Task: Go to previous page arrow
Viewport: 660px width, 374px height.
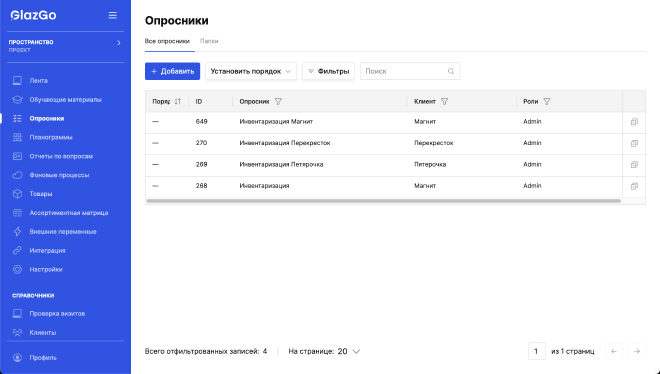Action: point(614,351)
